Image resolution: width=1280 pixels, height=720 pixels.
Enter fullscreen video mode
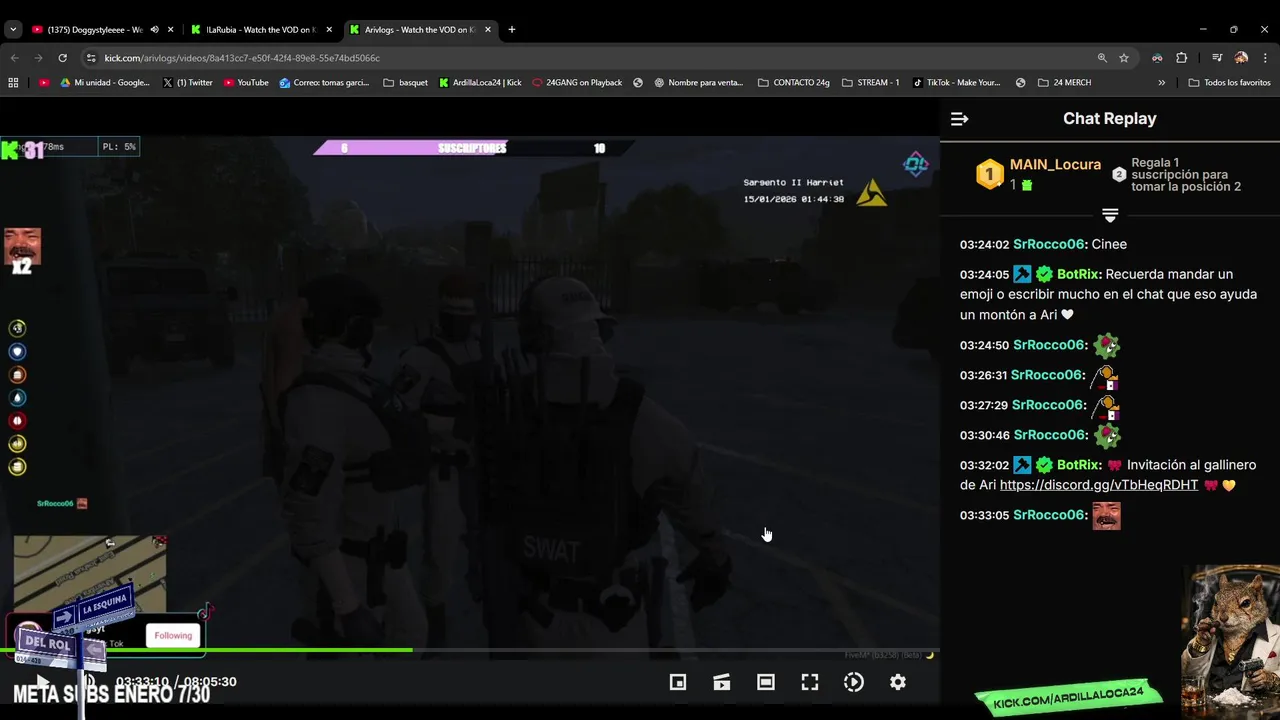click(x=810, y=682)
